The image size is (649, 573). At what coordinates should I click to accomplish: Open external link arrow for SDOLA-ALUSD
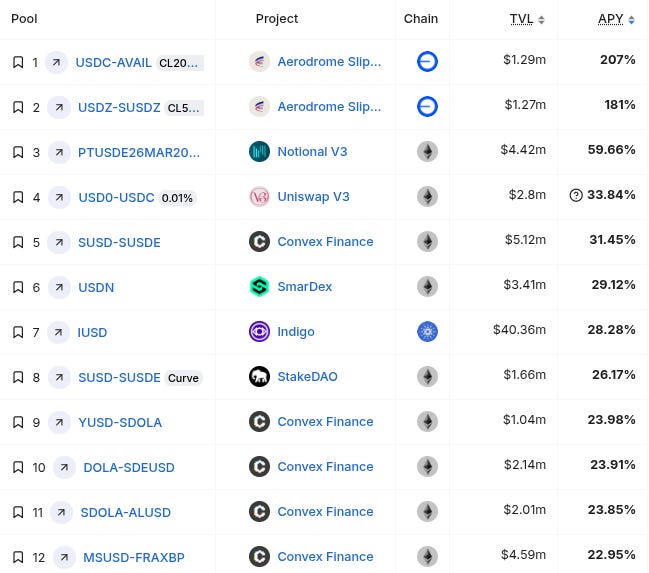click(61, 513)
